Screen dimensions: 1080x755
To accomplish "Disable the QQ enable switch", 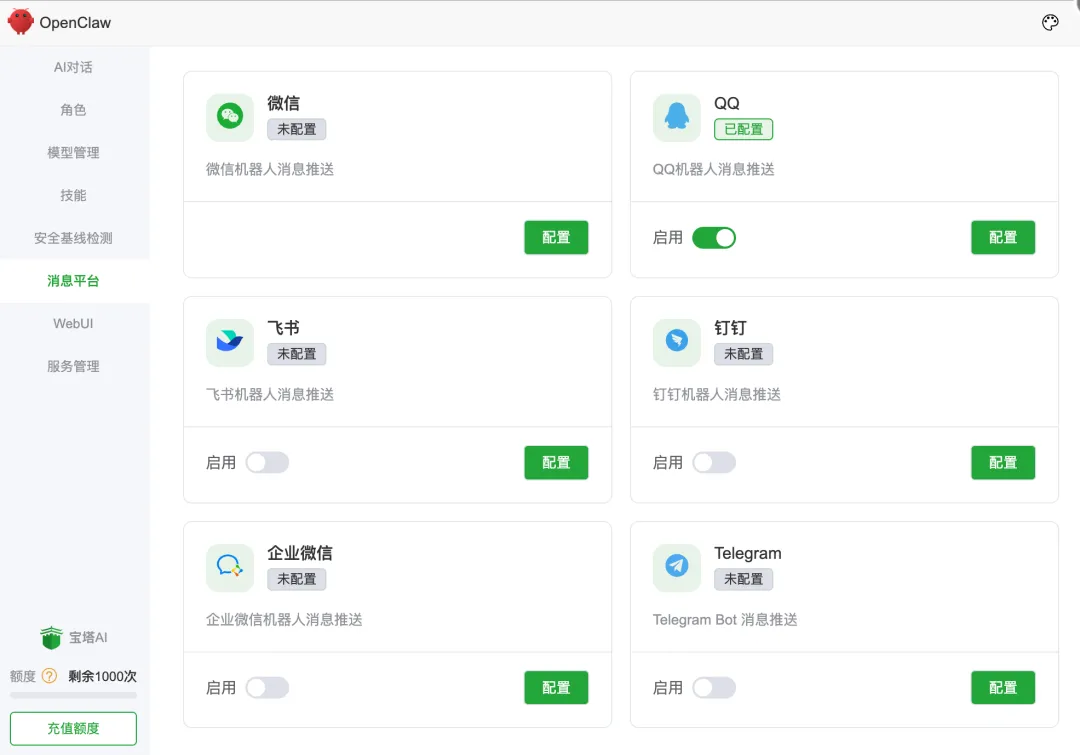I will [x=716, y=237].
